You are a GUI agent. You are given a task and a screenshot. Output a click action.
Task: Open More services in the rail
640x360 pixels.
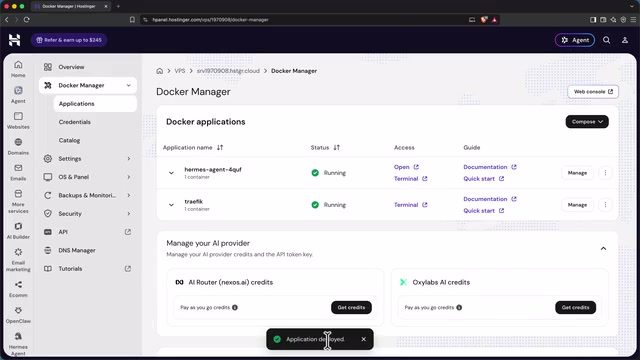click(18, 201)
